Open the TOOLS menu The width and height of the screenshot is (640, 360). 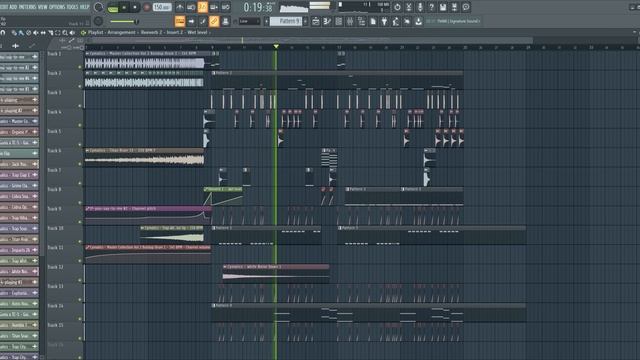tap(72, 7)
